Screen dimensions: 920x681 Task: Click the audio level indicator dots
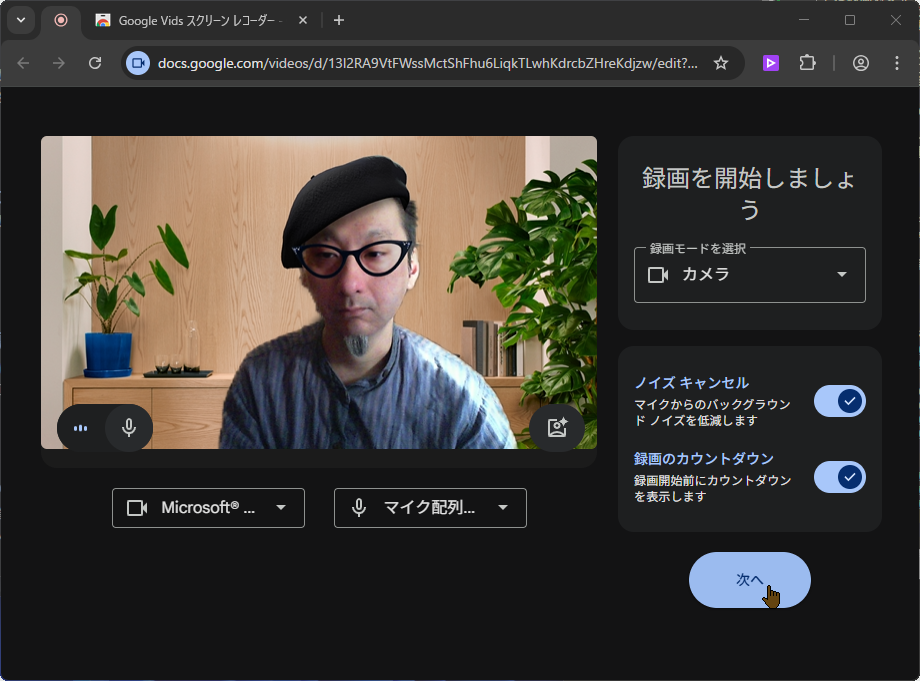click(79, 427)
